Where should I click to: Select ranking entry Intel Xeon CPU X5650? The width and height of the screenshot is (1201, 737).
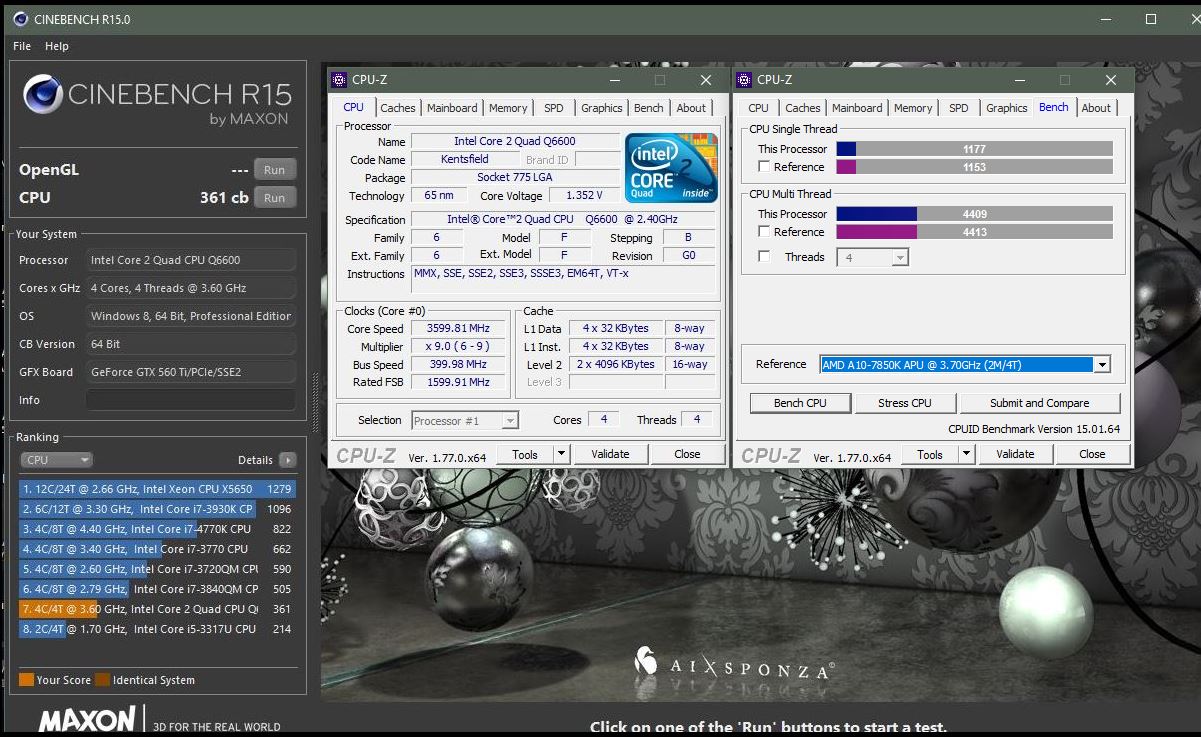coord(157,489)
